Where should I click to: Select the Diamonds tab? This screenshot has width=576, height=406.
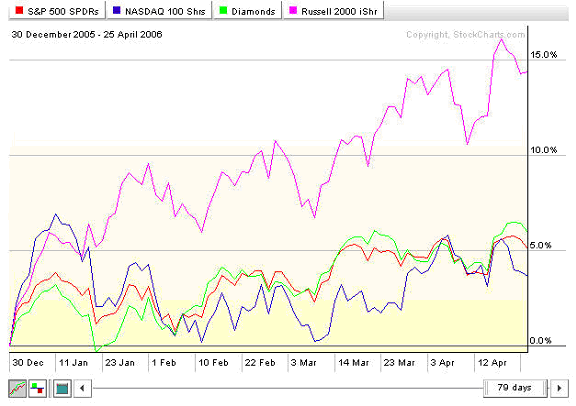click(x=247, y=10)
